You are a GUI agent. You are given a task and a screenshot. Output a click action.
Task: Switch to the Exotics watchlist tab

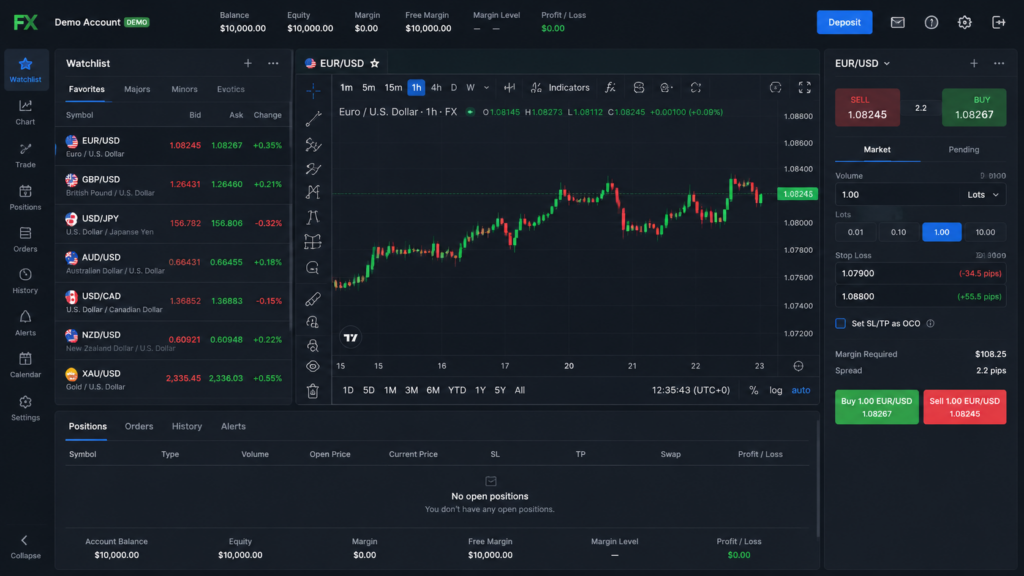[x=231, y=89]
